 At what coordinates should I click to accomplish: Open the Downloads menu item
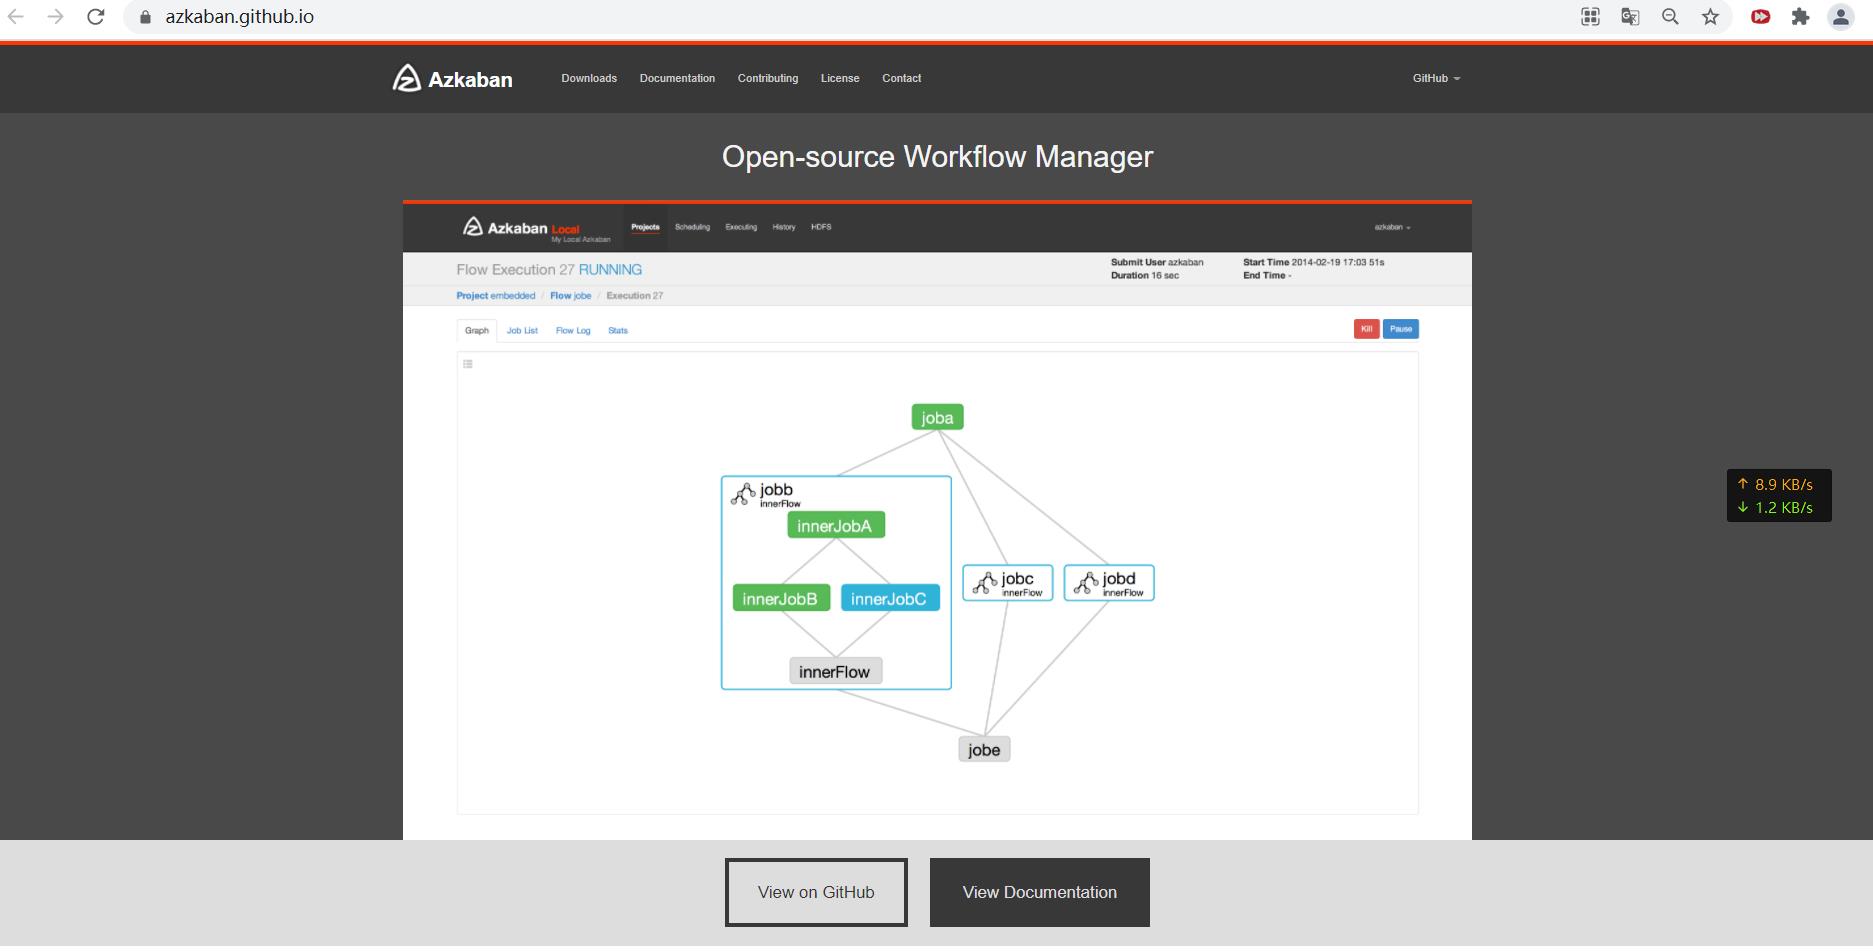coord(589,78)
